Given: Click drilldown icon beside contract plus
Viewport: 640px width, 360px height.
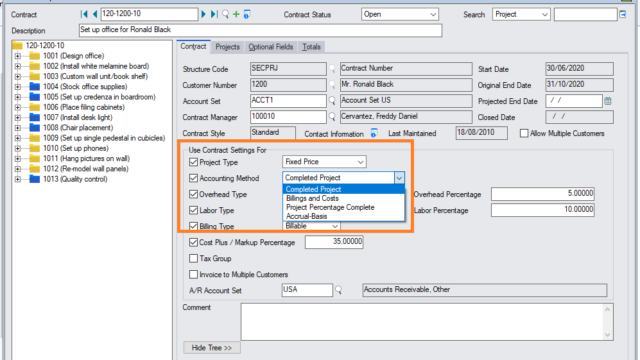Looking at the screenshot, I should [247, 15].
